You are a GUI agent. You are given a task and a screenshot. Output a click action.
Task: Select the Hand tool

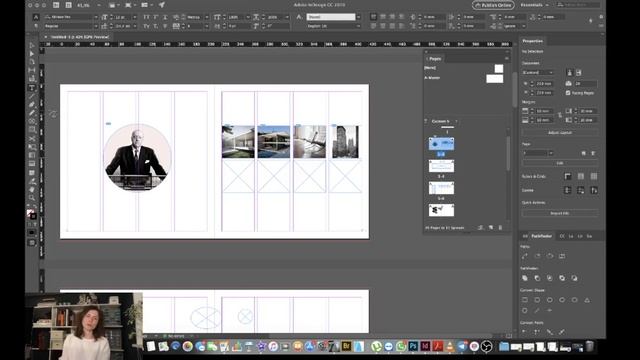[32, 189]
